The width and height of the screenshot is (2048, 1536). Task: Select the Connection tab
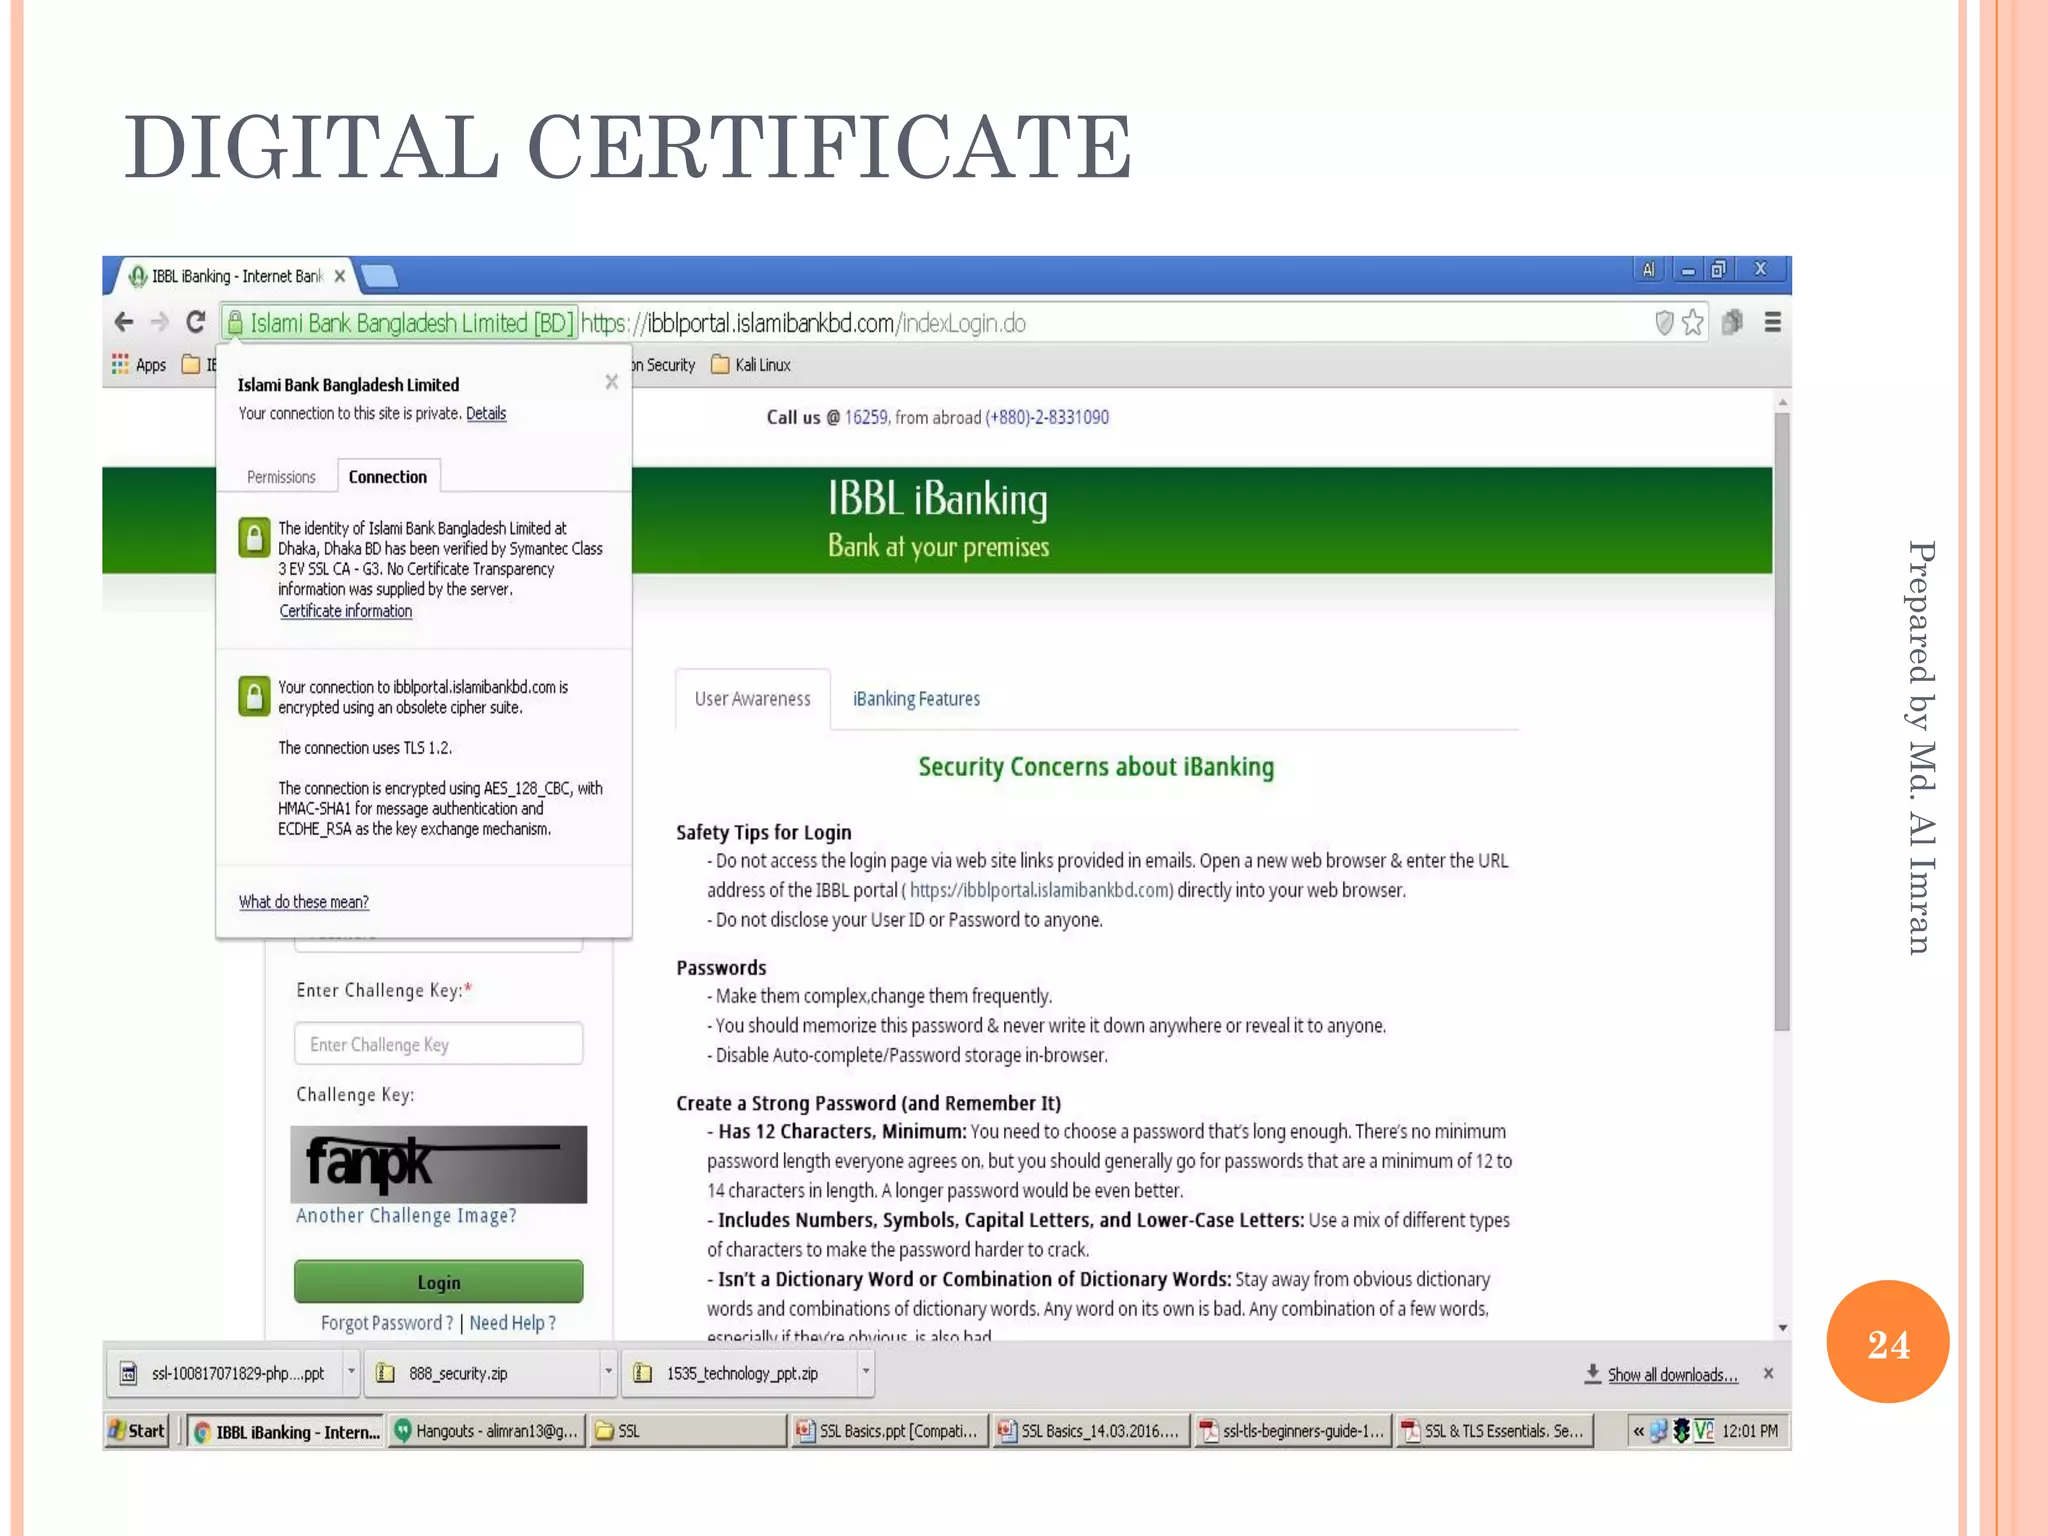coord(388,477)
